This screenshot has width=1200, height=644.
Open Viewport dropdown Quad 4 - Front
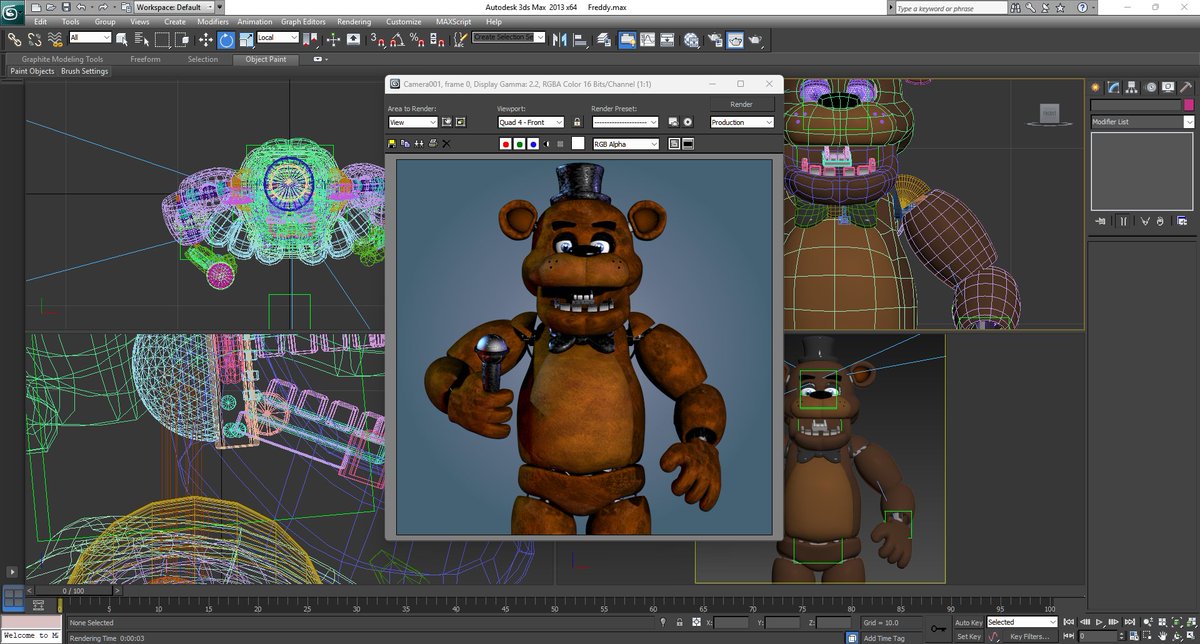(x=530, y=122)
